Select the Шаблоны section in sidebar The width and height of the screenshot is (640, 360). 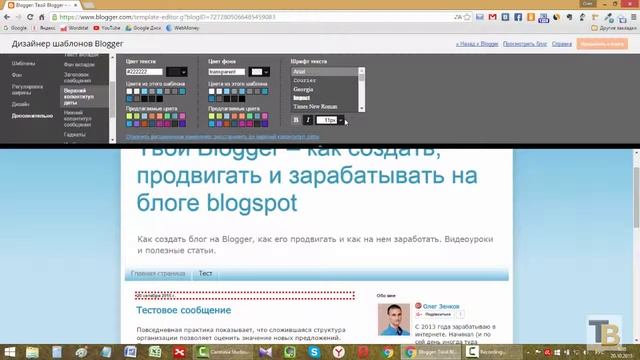coord(23,64)
